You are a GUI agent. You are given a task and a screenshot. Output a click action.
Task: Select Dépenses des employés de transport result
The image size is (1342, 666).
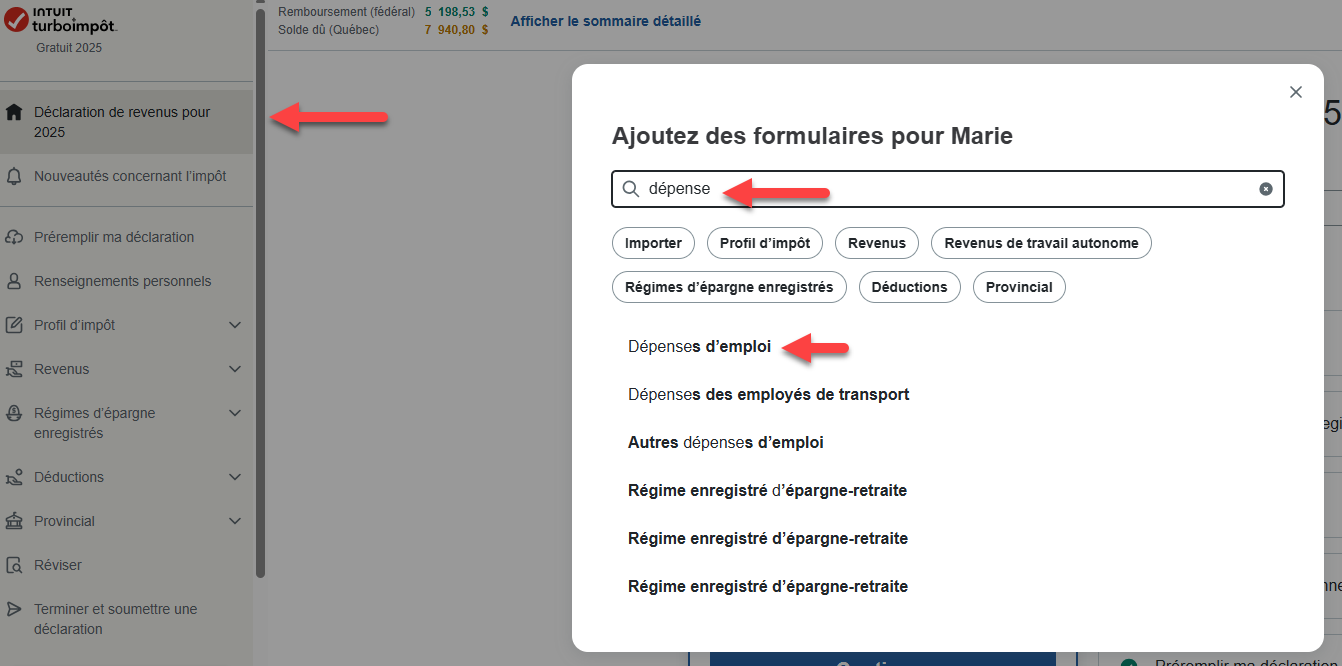coord(768,394)
